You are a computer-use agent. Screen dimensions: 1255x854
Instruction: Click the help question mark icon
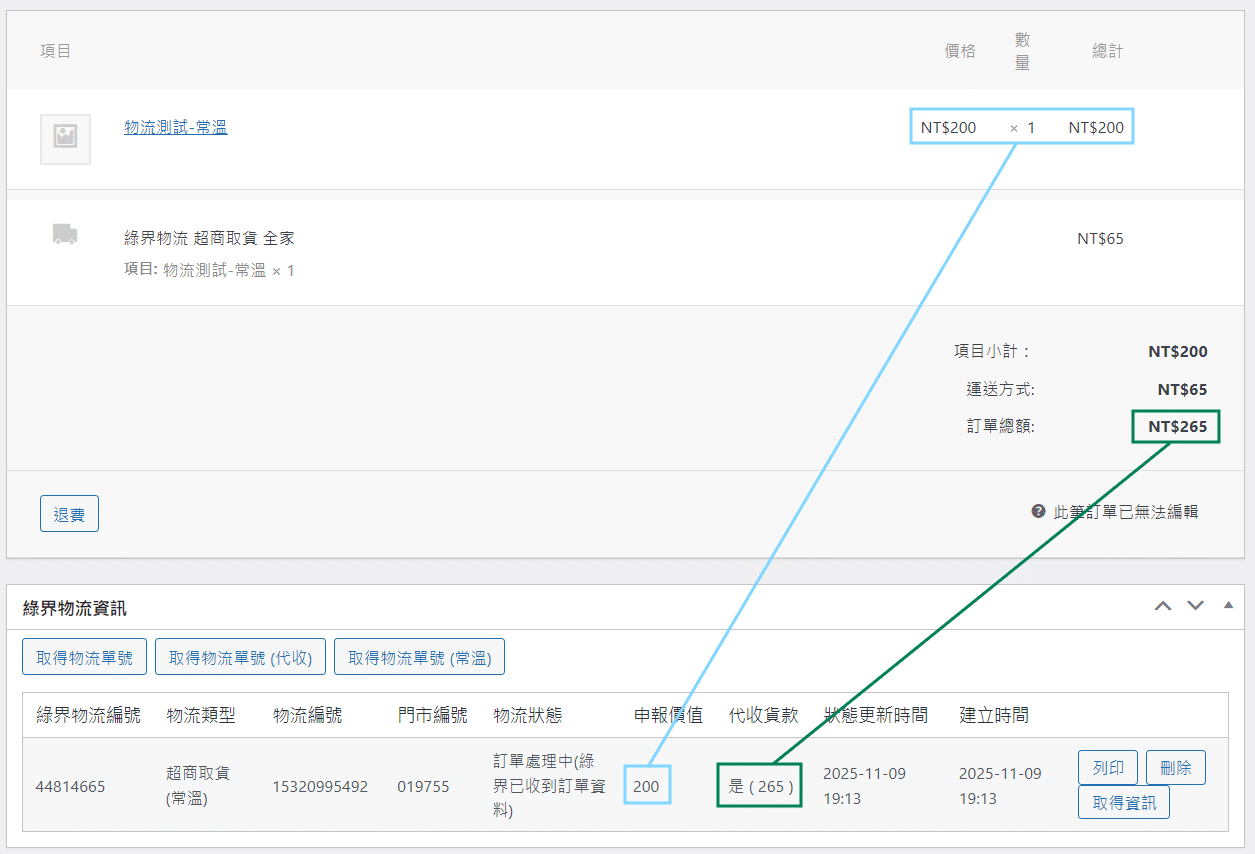(1038, 511)
